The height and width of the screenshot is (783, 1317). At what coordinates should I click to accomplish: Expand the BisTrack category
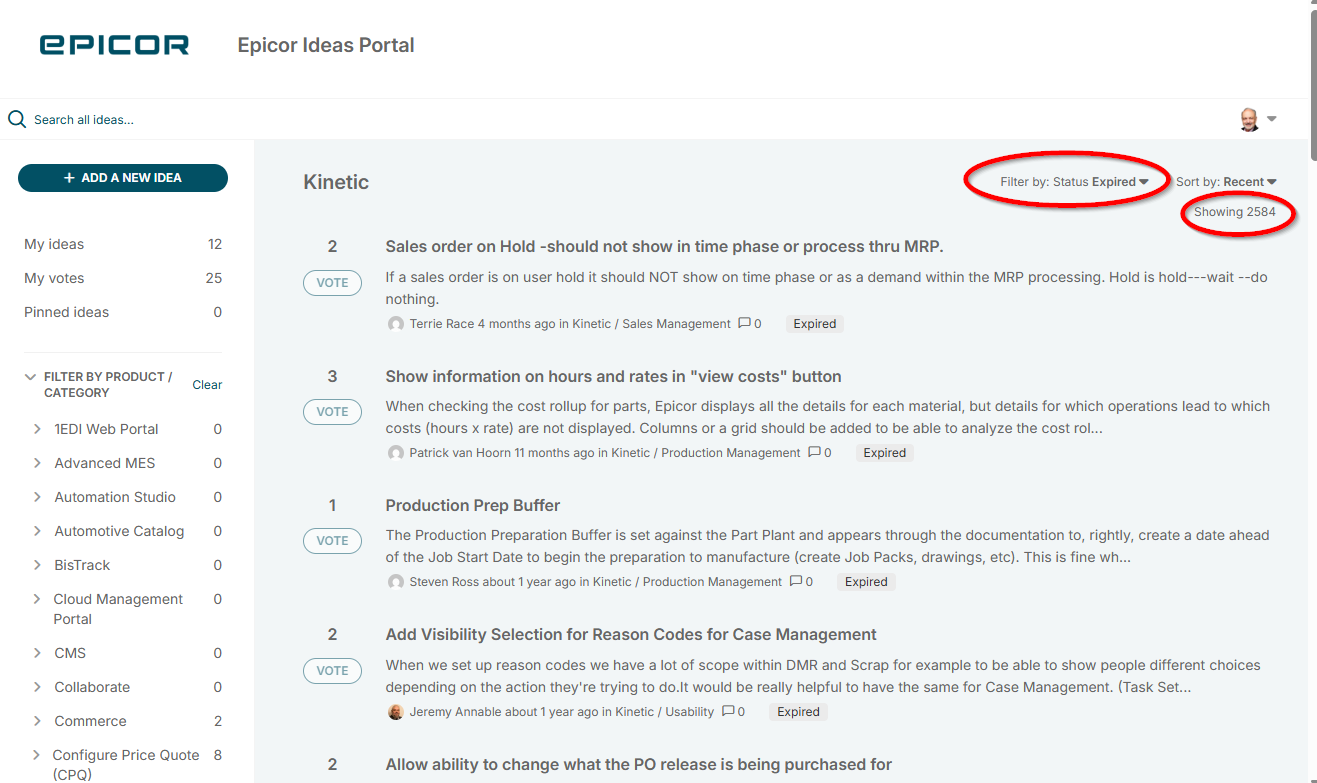[37, 565]
